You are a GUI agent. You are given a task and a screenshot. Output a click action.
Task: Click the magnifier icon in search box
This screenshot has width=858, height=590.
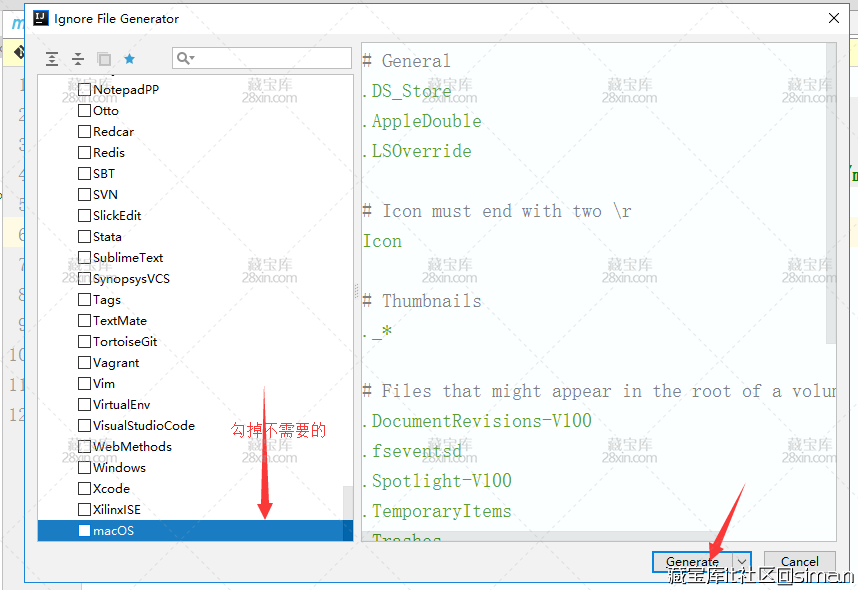tap(183, 59)
